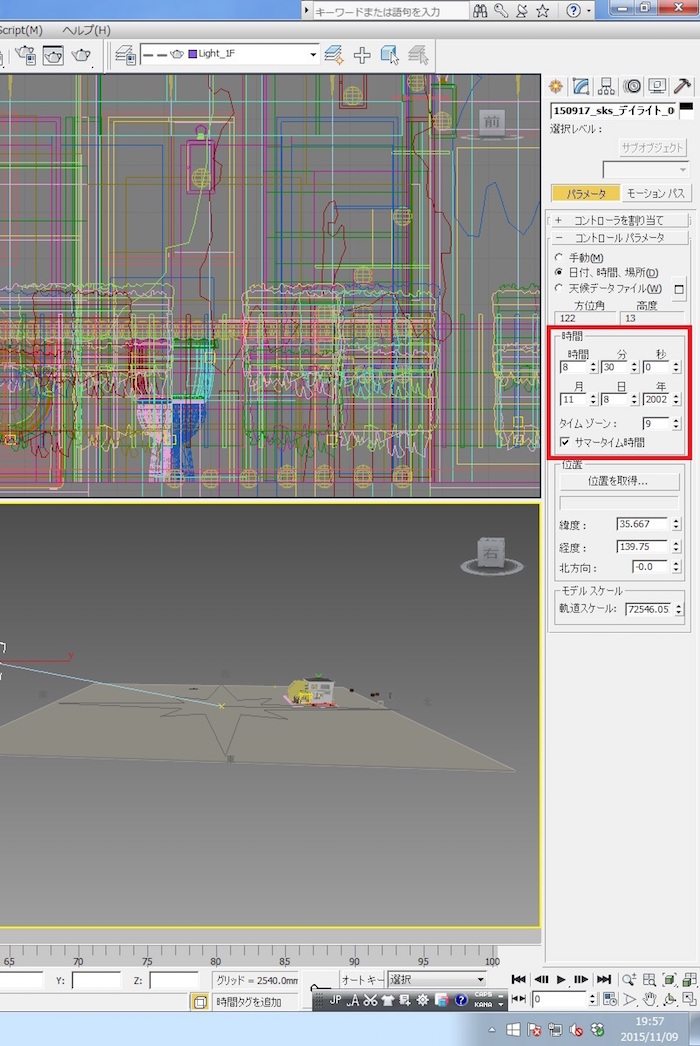Click the binoculars search icon

click(x=481, y=11)
